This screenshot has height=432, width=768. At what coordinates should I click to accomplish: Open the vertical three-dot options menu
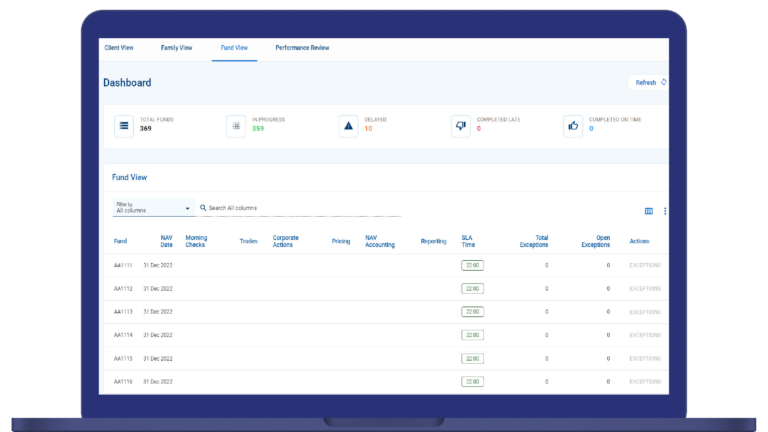pyautogui.click(x=665, y=211)
